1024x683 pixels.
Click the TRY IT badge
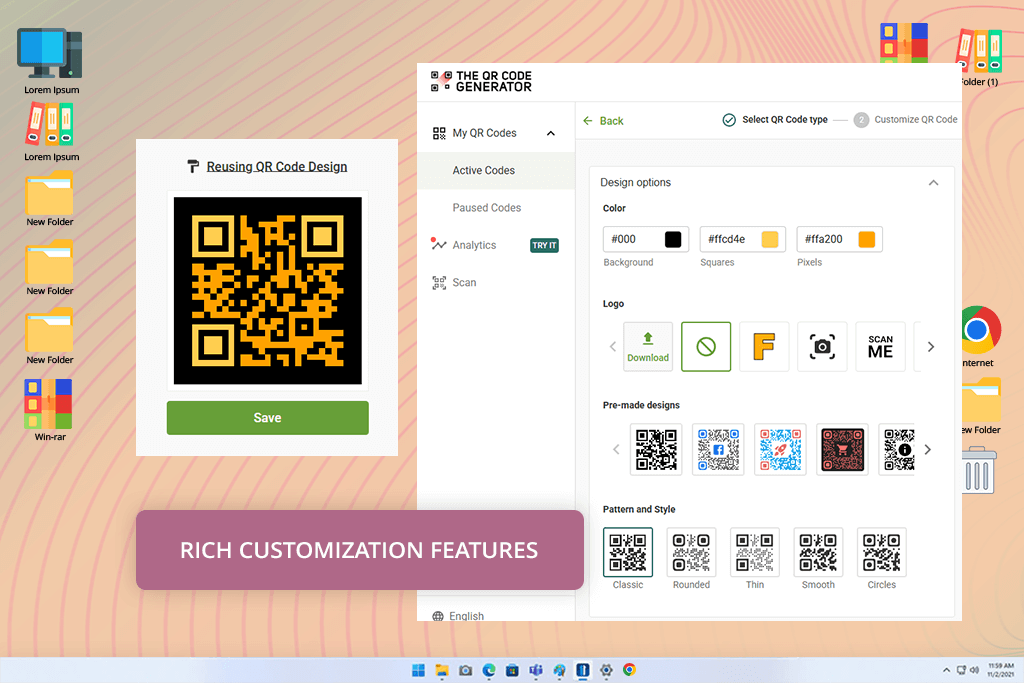(x=544, y=246)
